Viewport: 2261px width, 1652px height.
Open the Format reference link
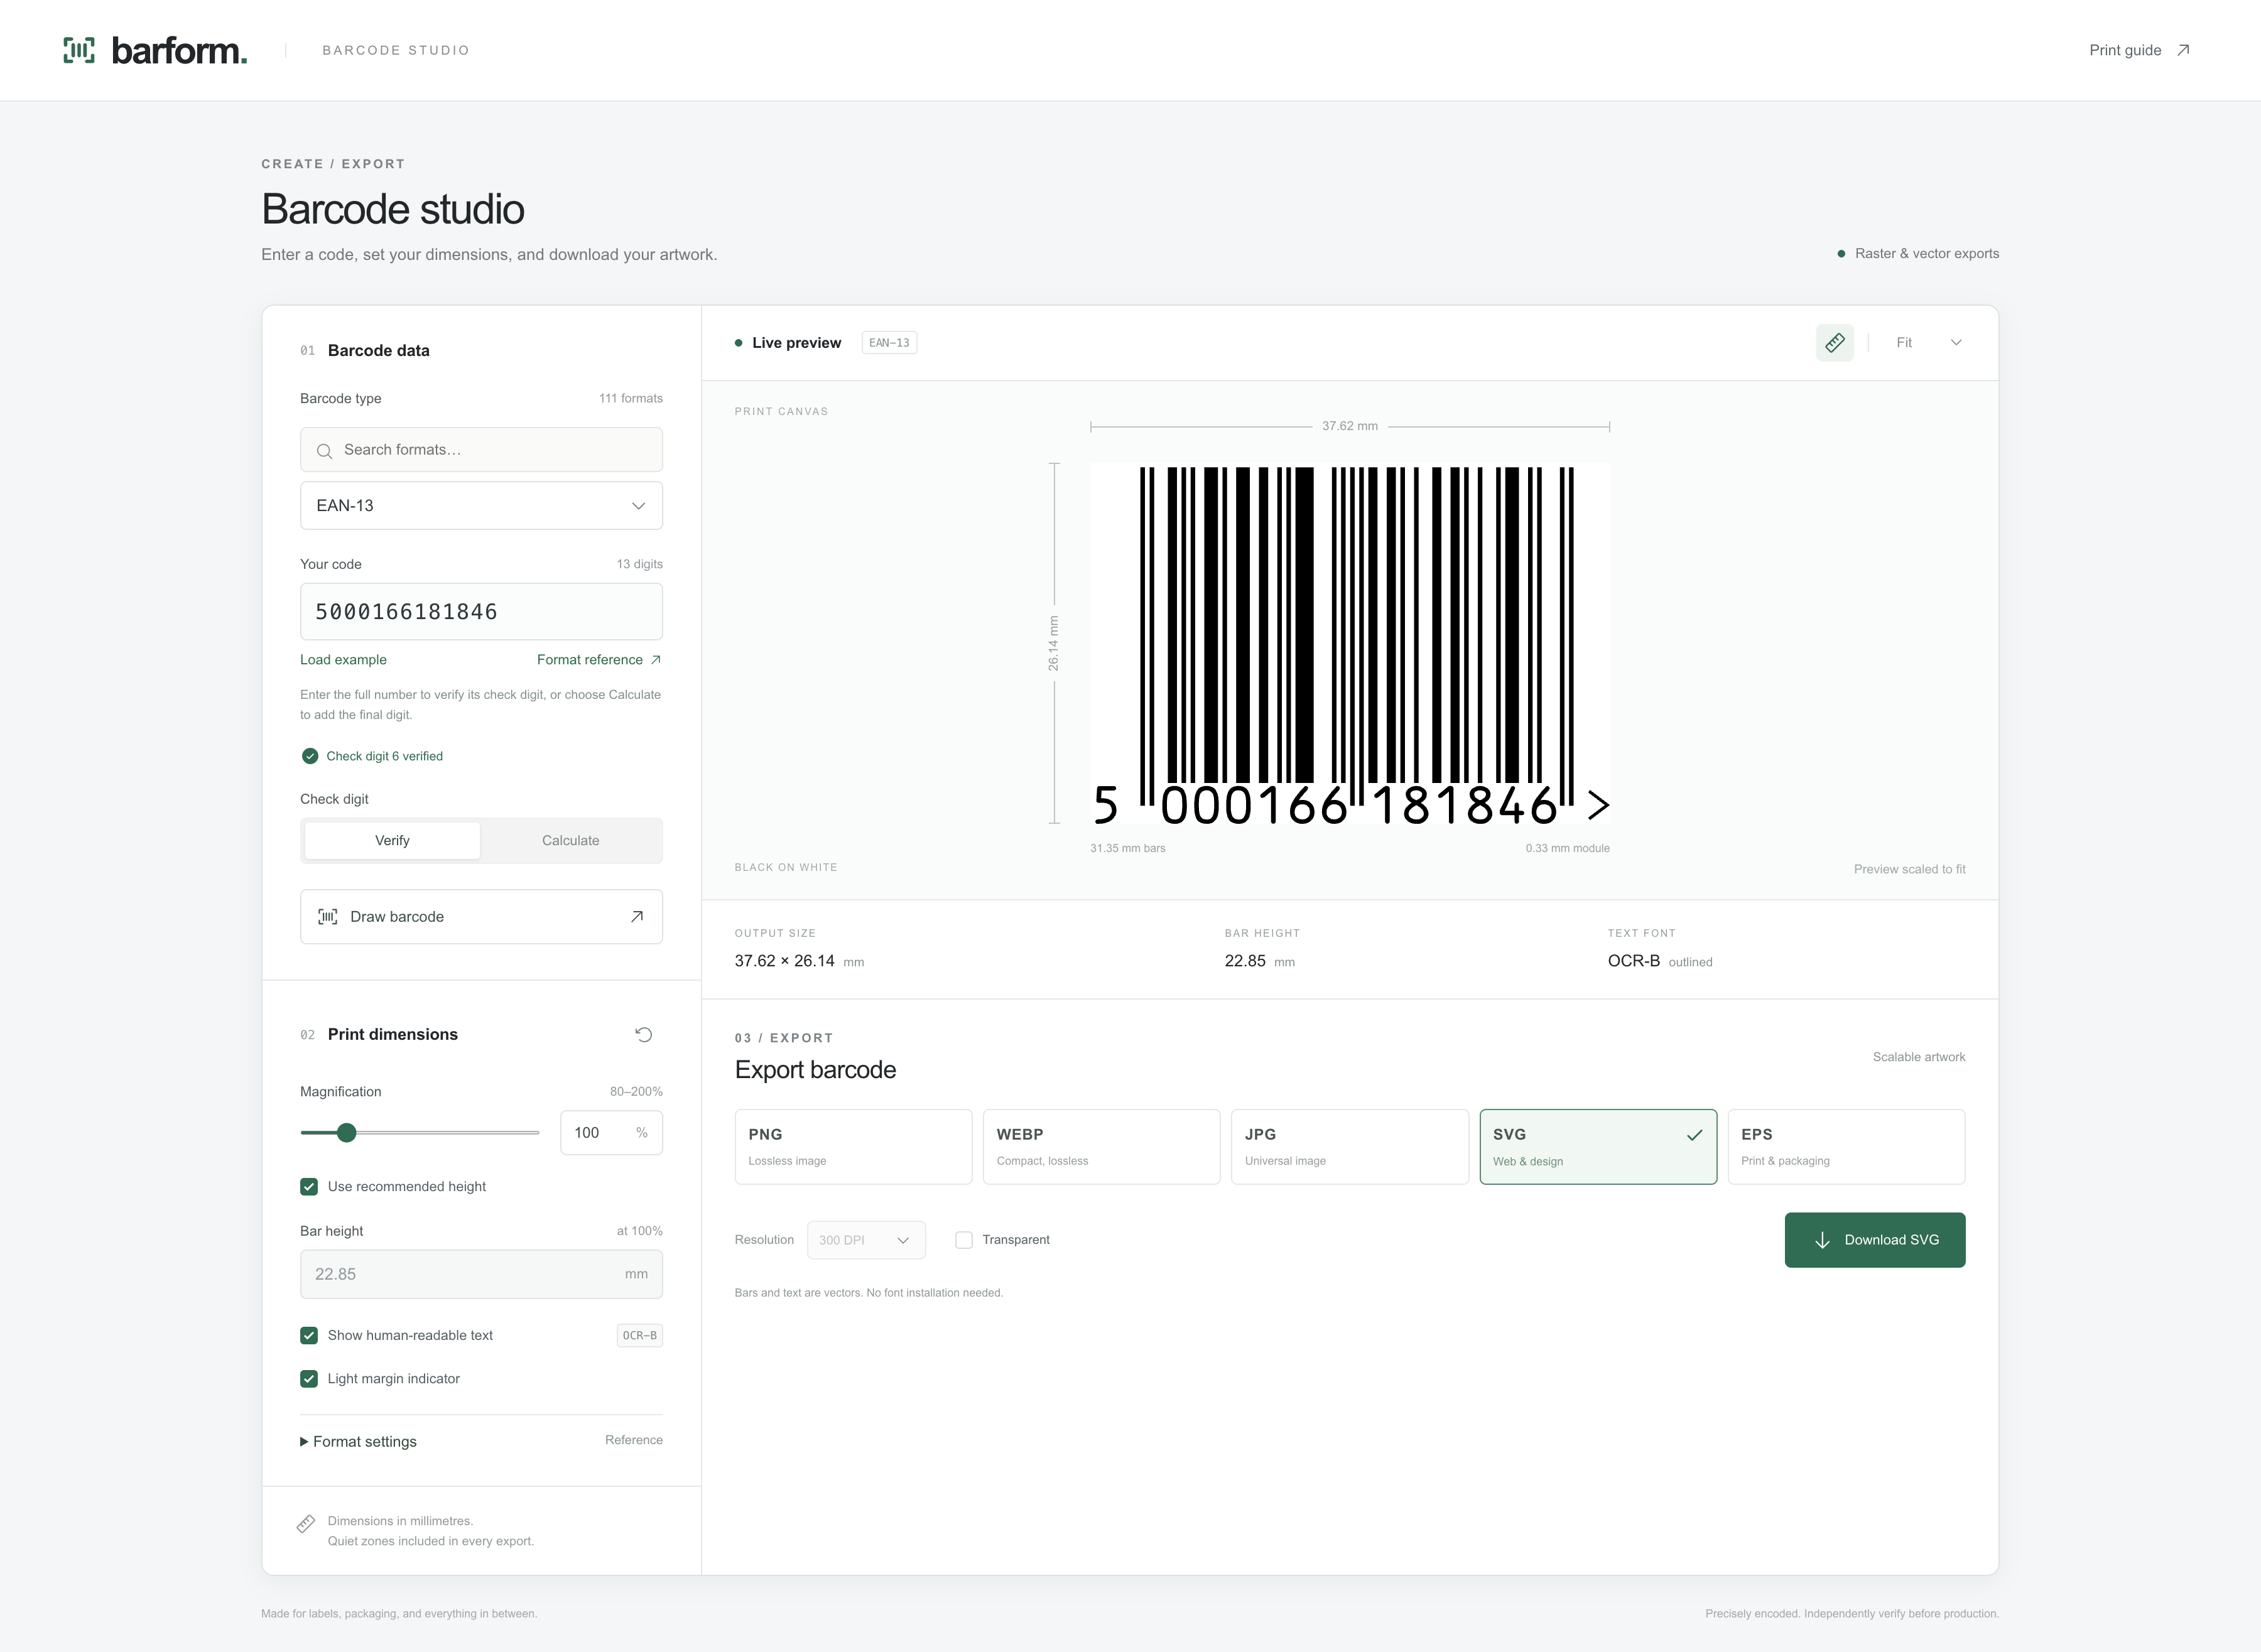click(x=599, y=660)
